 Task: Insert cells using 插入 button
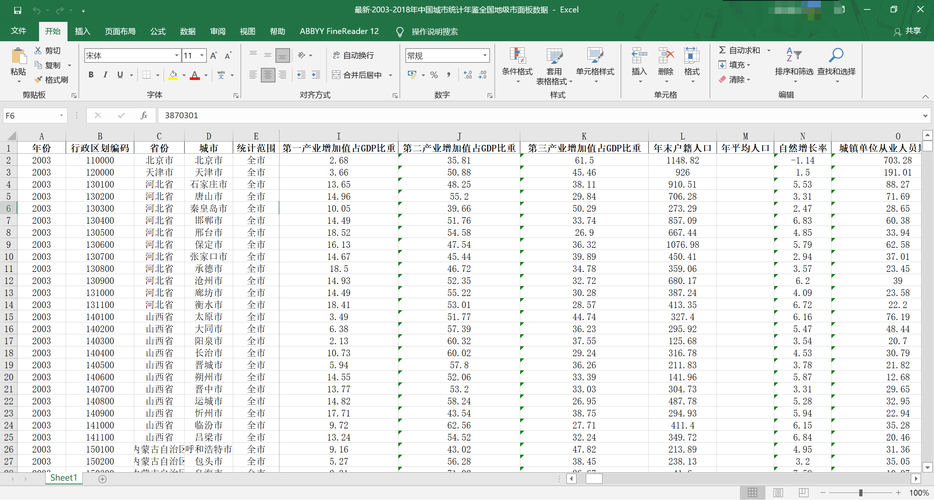[639, 64]
